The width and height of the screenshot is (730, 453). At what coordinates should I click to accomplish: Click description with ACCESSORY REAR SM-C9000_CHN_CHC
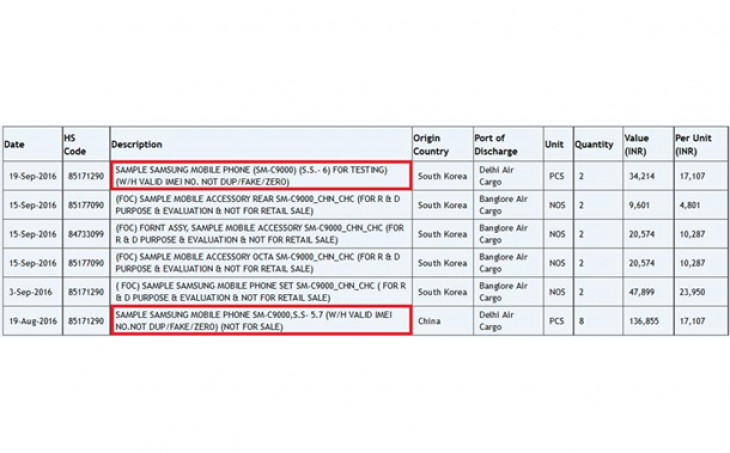[x=261, y=205]
